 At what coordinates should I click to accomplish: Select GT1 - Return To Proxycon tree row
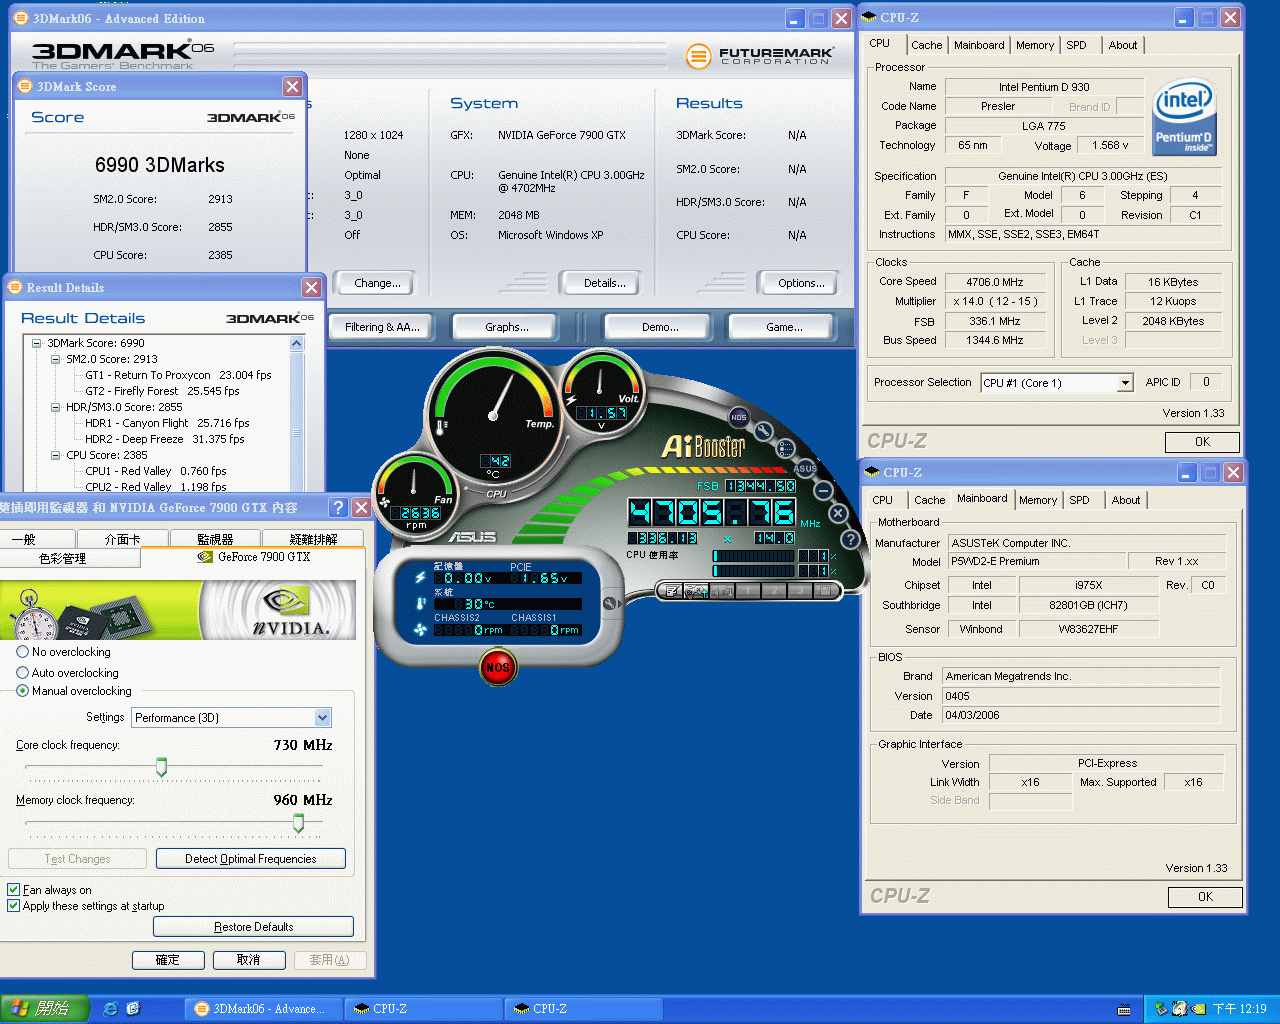click(x=178, y=375)
